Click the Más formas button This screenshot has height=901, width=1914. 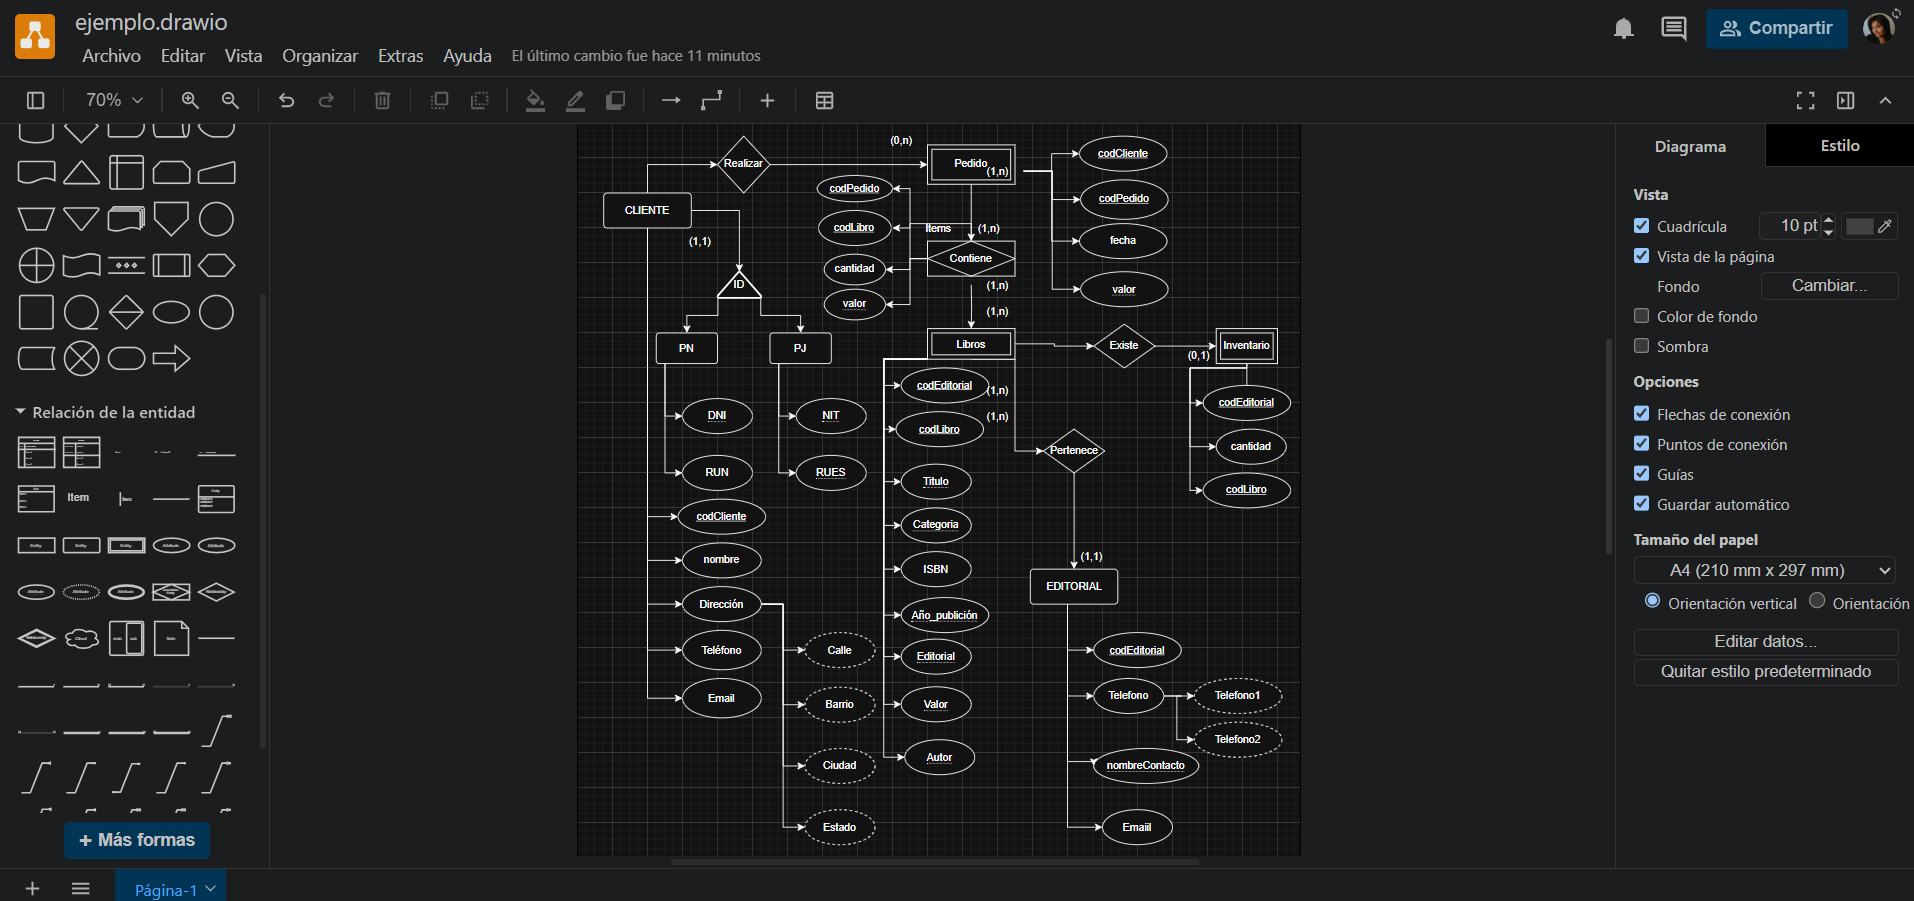tap(137, 840)
